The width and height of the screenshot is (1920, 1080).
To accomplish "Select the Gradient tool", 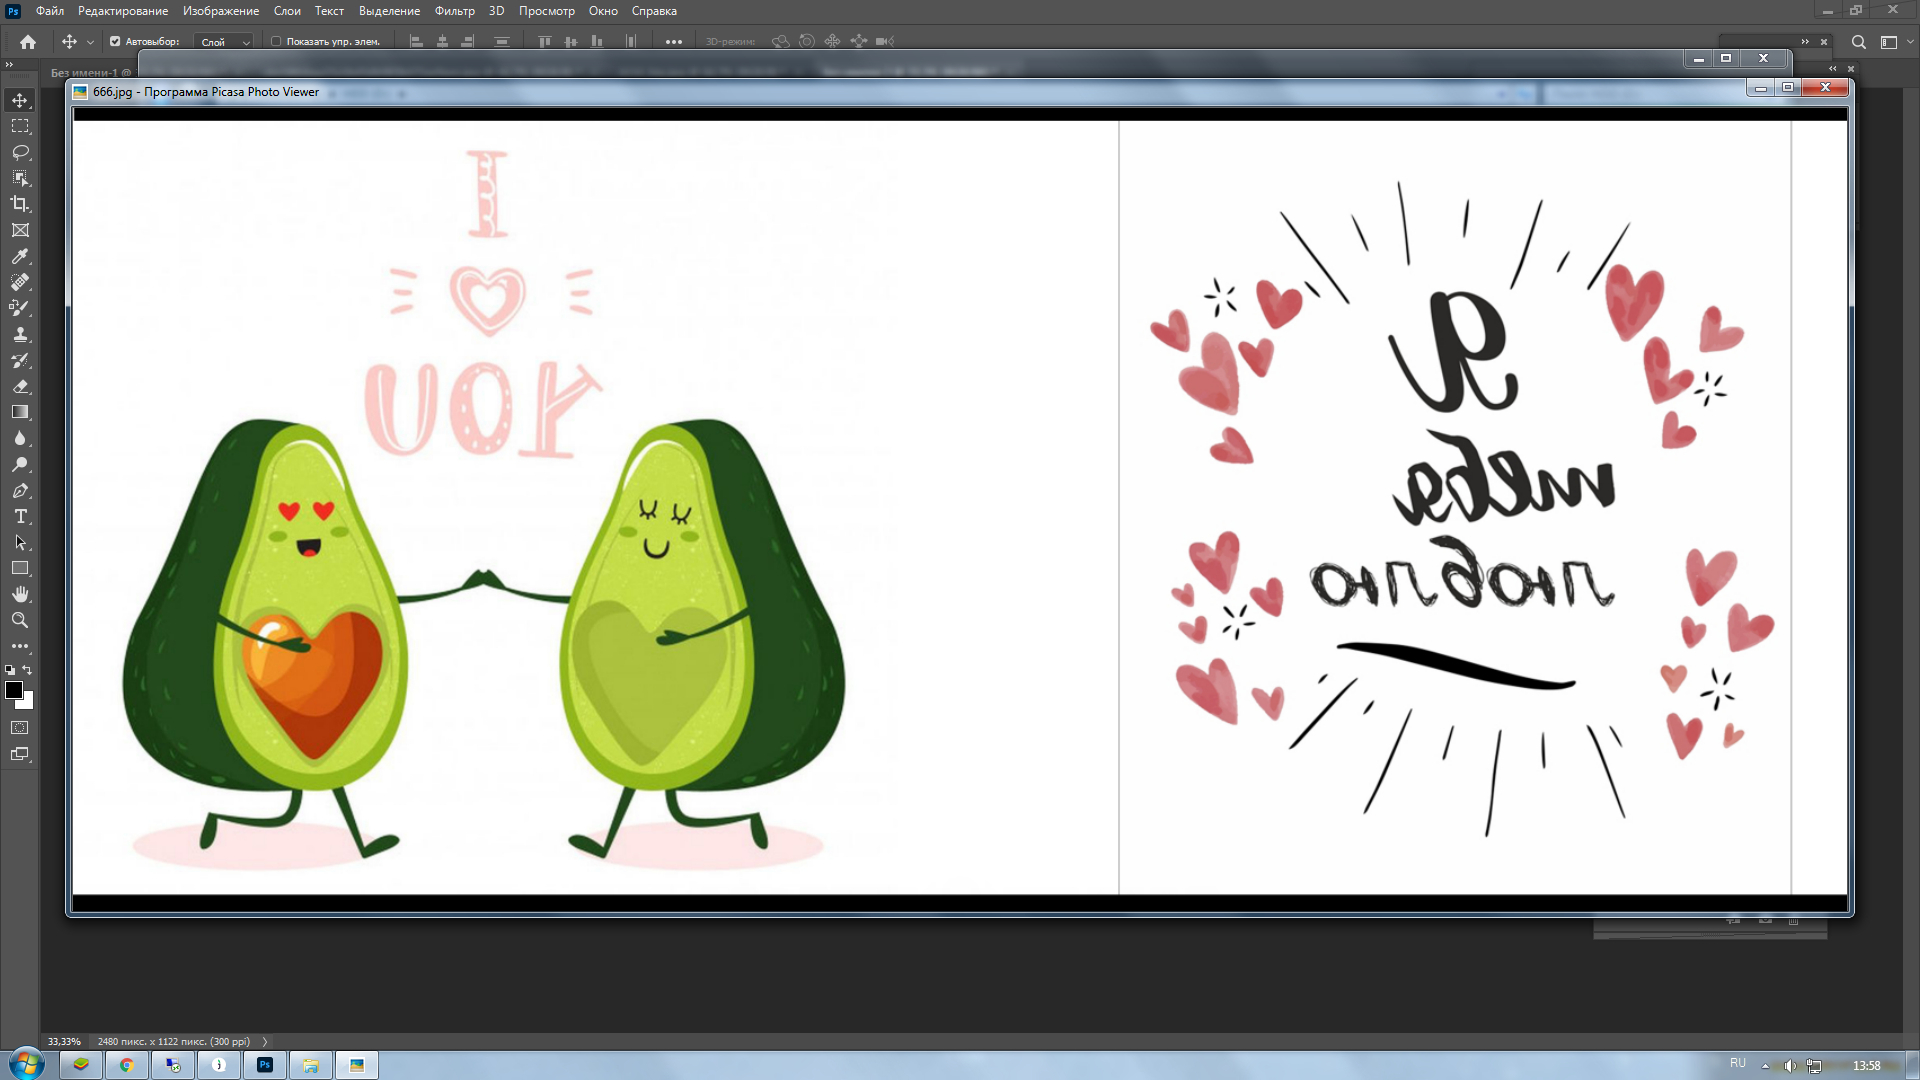I will (20, 412).
